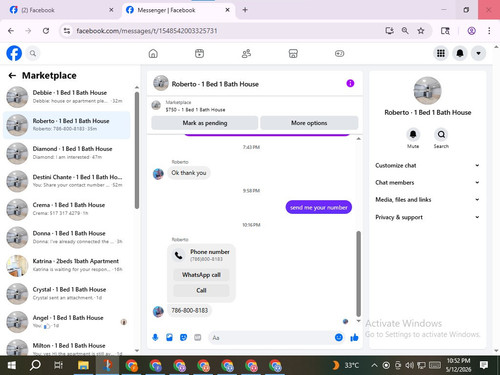Click the browser back arrow
The height and width of the screenshot is (375, 500).
11,31
